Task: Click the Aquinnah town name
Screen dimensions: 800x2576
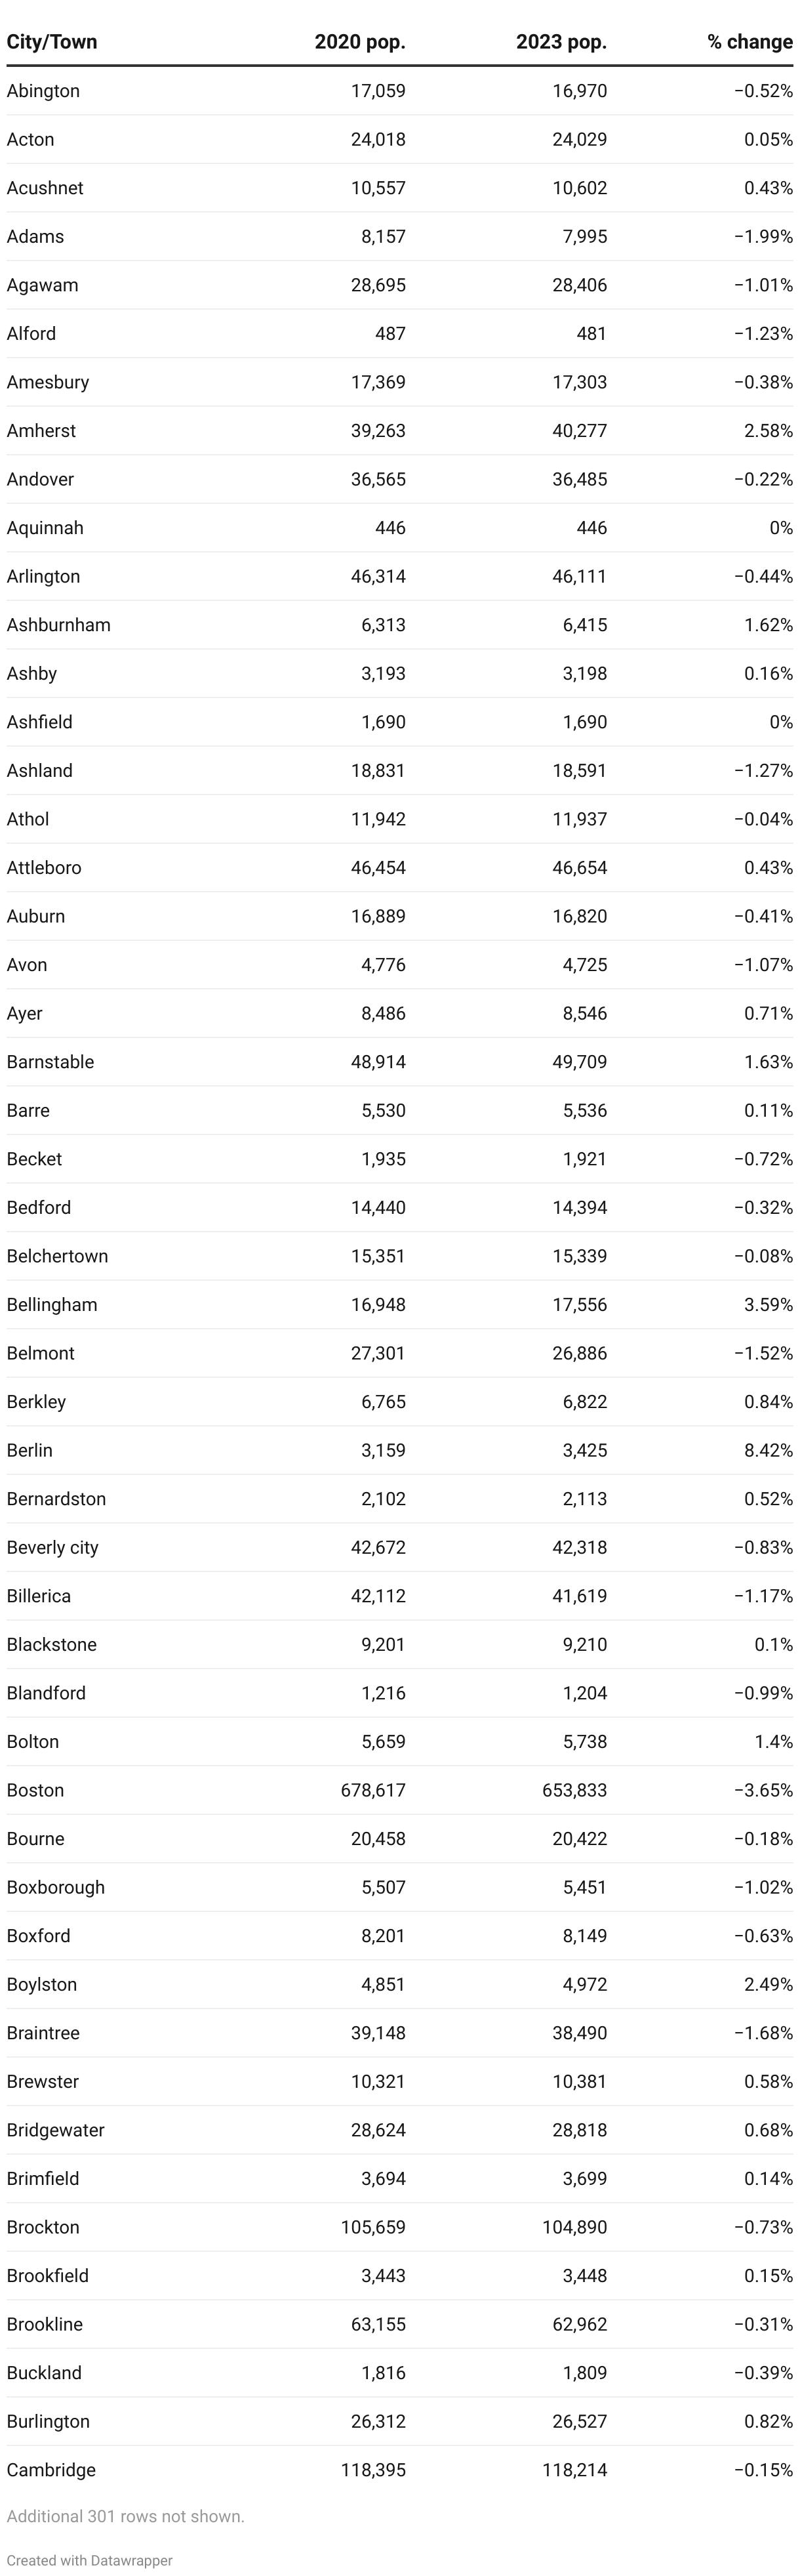Action: click(x=45, y=528)
